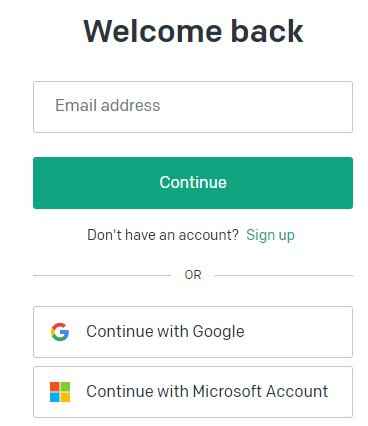Screen dimensions: 368x426
Task: Submit with the green Continue button
Action: point(193,183)
